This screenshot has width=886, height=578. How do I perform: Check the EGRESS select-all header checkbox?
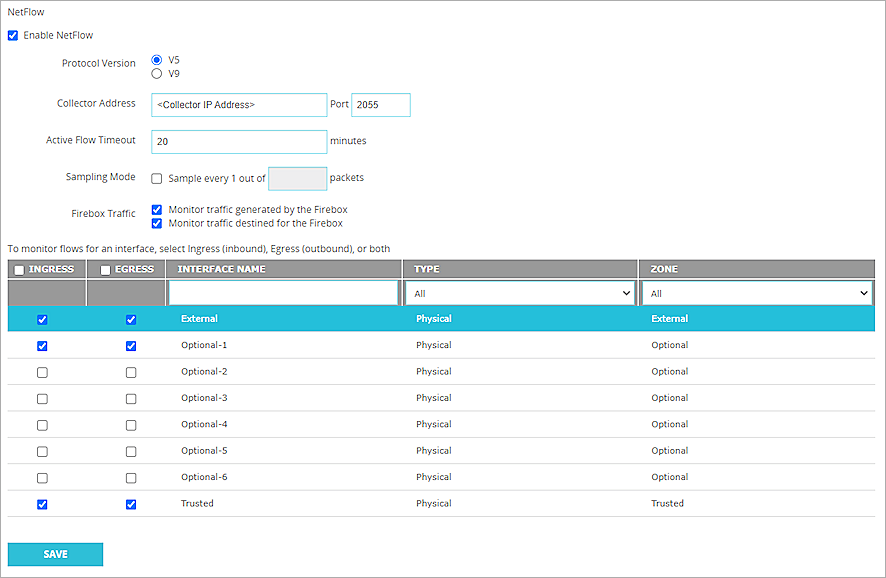point(106,270)
